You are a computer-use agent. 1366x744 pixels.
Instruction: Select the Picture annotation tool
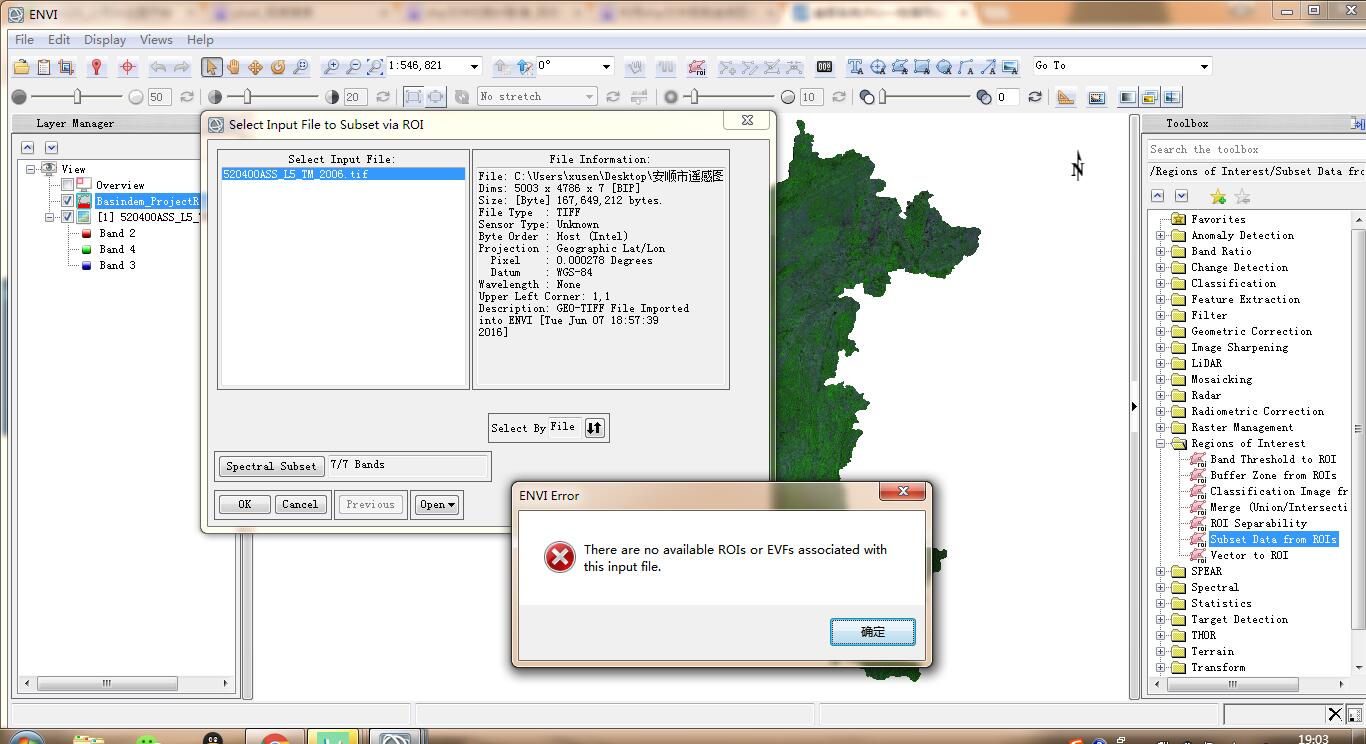(1009, 67)
